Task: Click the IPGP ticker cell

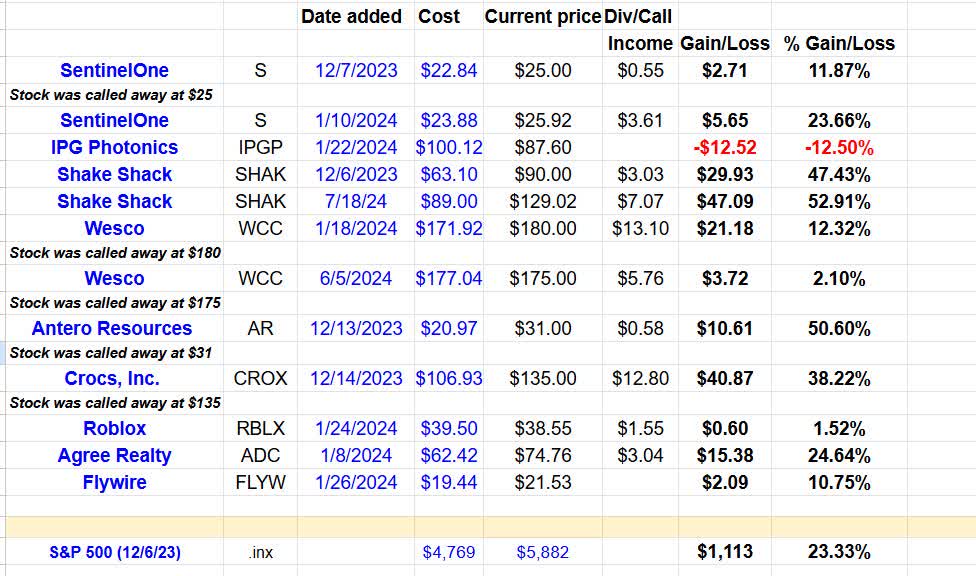Action: pyautogui.click(x=260, y=147)
